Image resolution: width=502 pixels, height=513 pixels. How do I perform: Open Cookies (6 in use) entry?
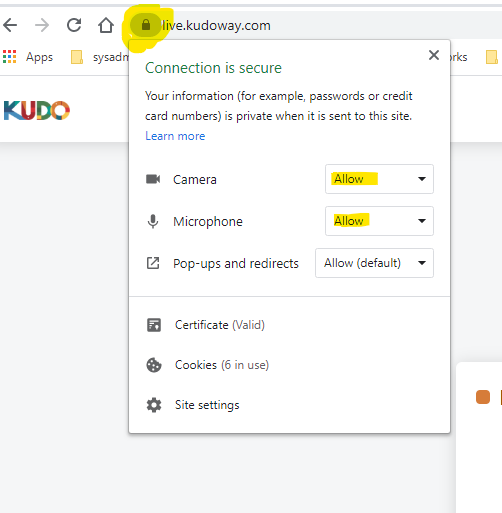tap(222, 365)
